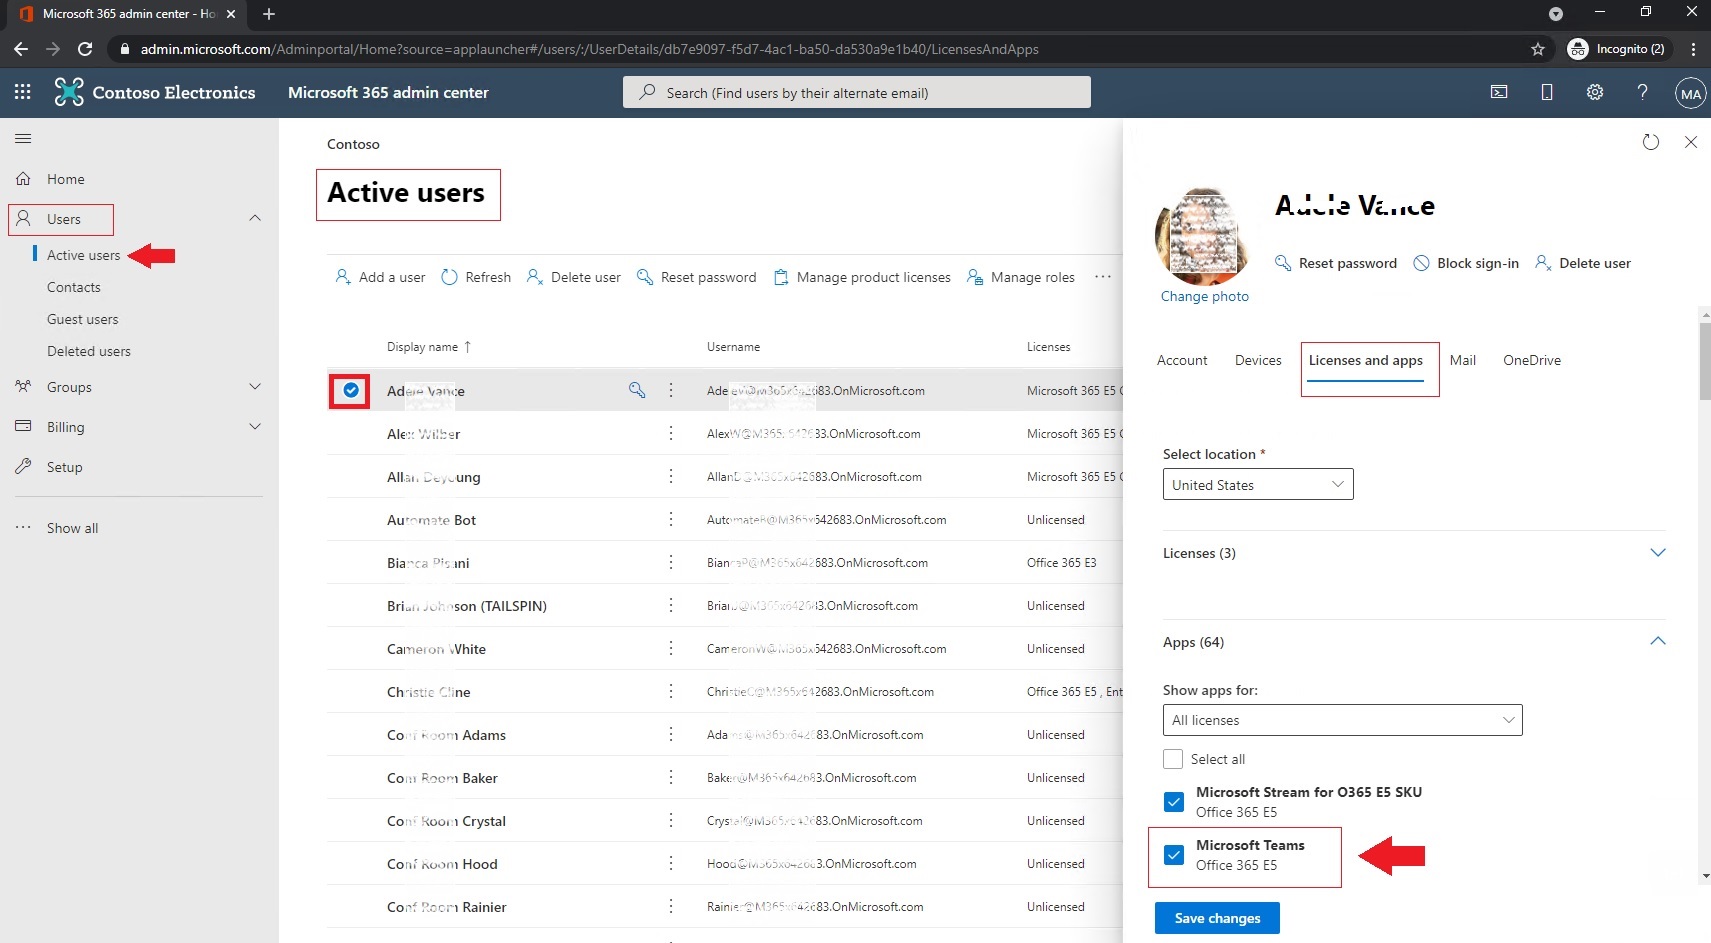Switch to the Mail tab
This screenshot has height=943, width=1711.
tap(1463, 360)
